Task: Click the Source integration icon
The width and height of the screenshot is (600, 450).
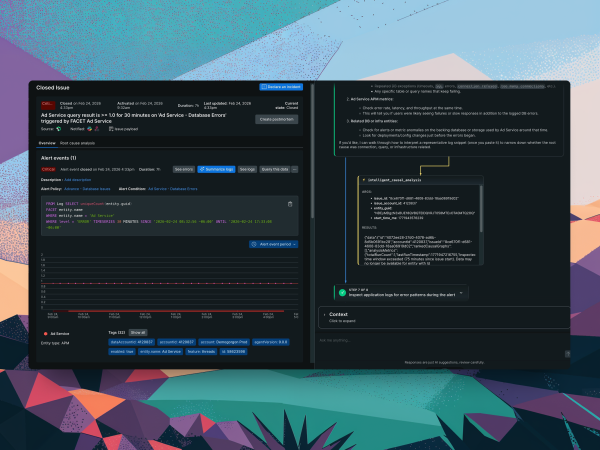Action: tap(59, 129)
